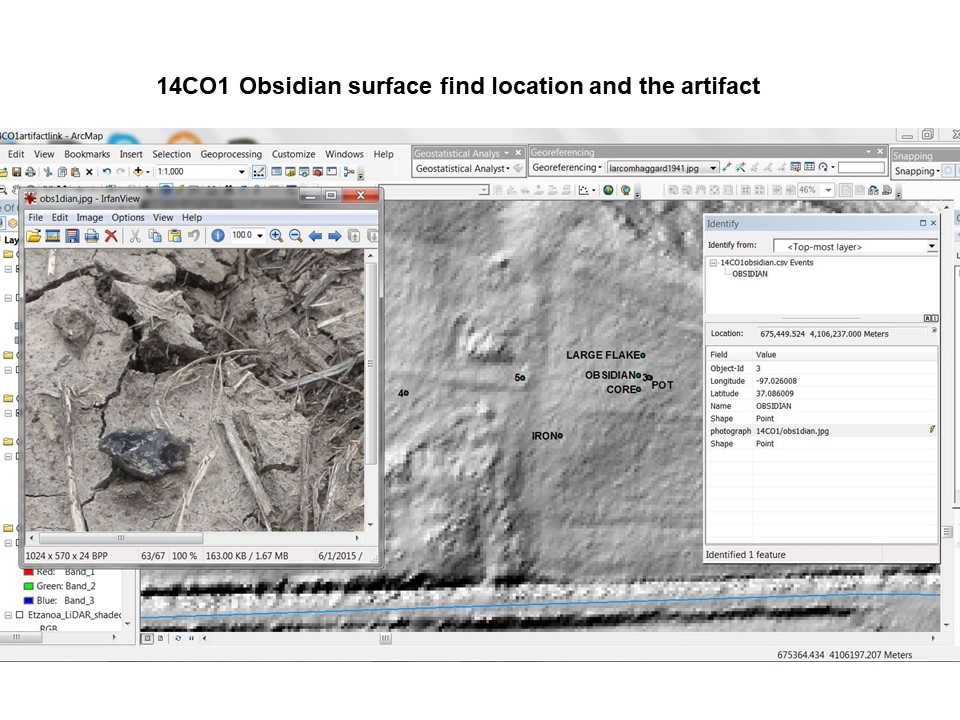
Task: Open the map scale 1:1,000 dropdown
Action: (241, 172)
